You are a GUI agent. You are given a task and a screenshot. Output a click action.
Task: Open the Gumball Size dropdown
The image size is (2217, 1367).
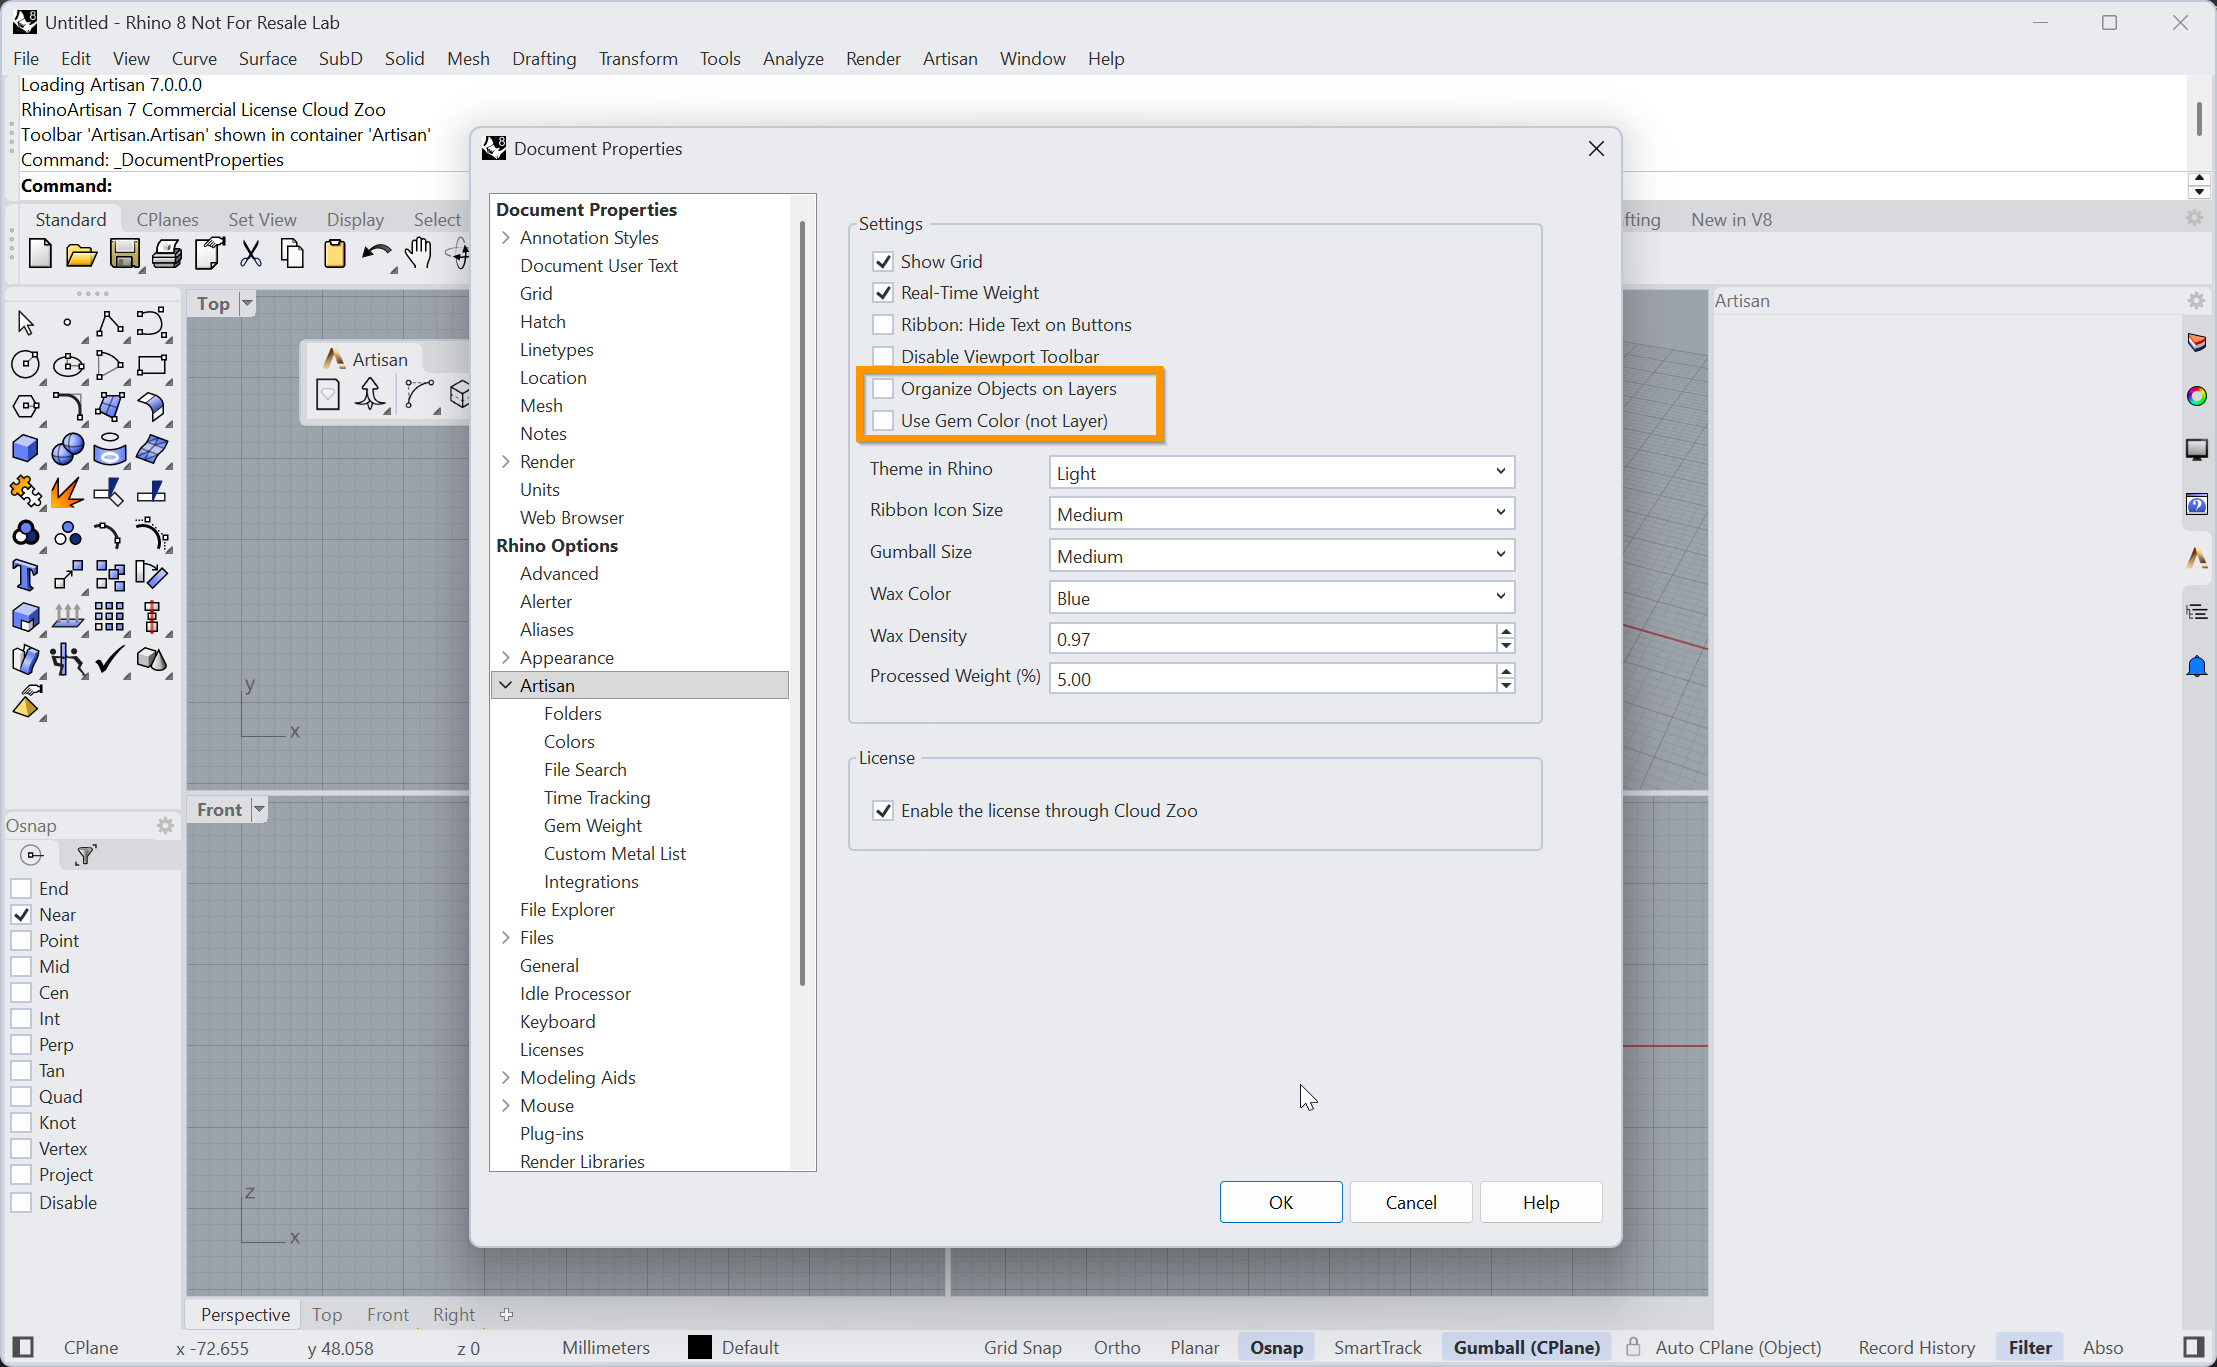coord(1282,556)
